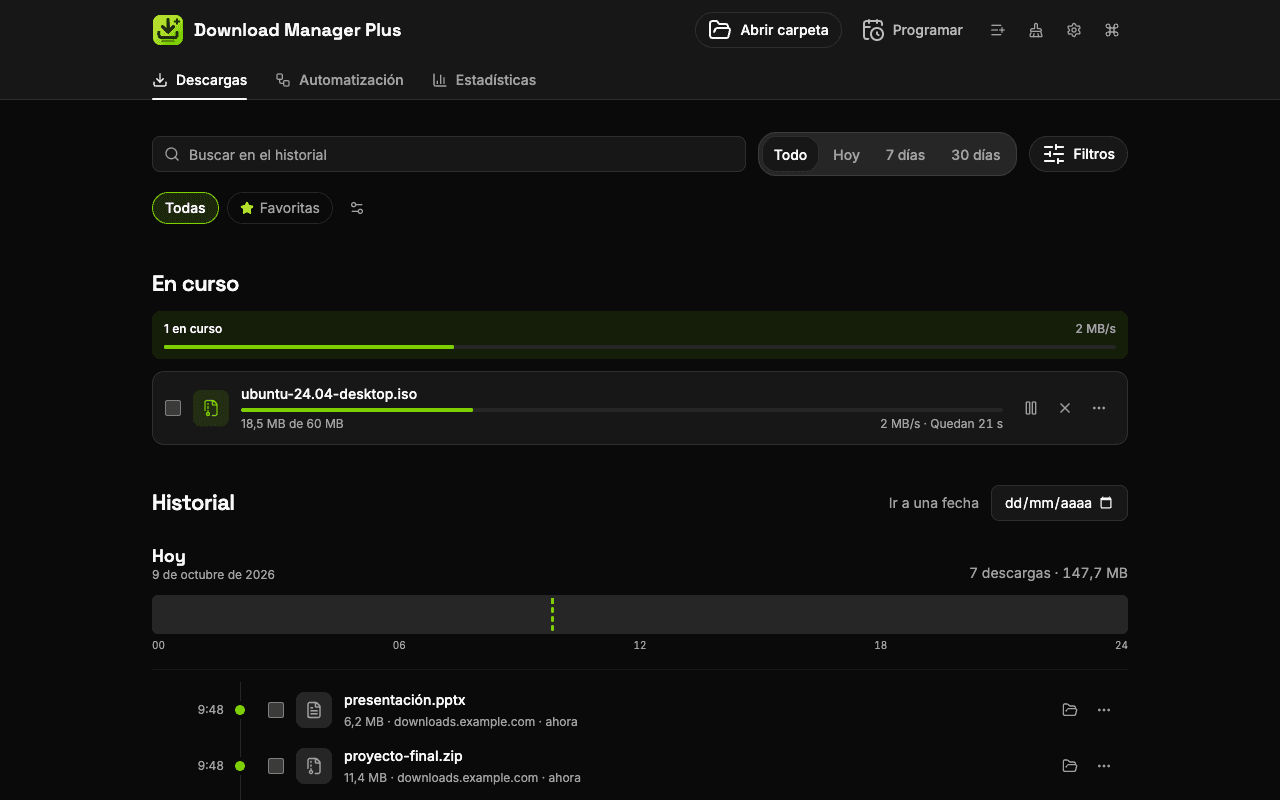Open the date picker calendar icon
1280x800 pixels.
pyautogui.click(x=1106, y=503)
